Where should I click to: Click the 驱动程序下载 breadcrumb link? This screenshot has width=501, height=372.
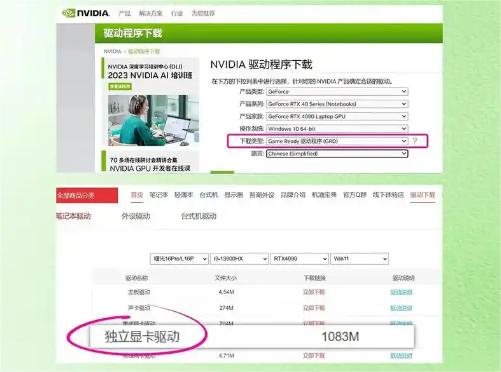pos(144,51)
